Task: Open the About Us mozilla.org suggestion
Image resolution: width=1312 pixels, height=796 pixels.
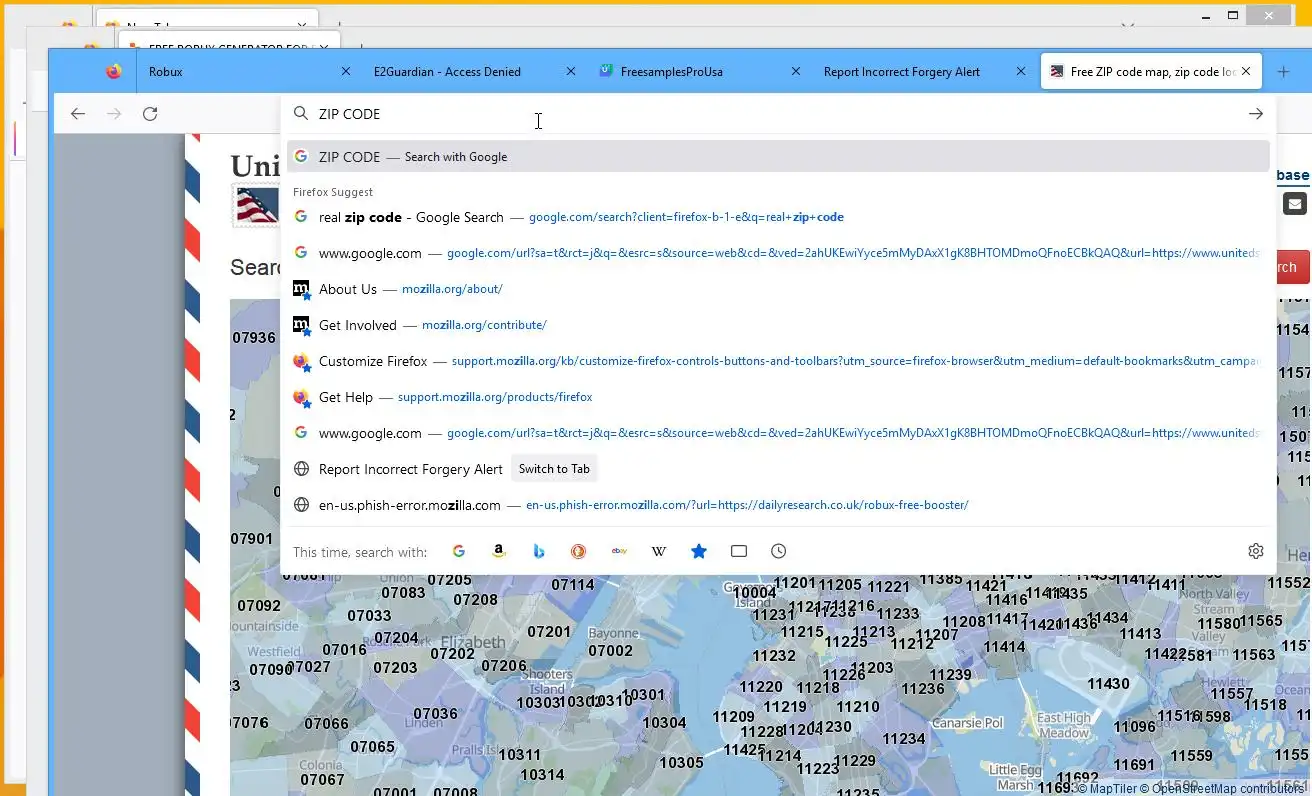Action: [x=778, y=289]
